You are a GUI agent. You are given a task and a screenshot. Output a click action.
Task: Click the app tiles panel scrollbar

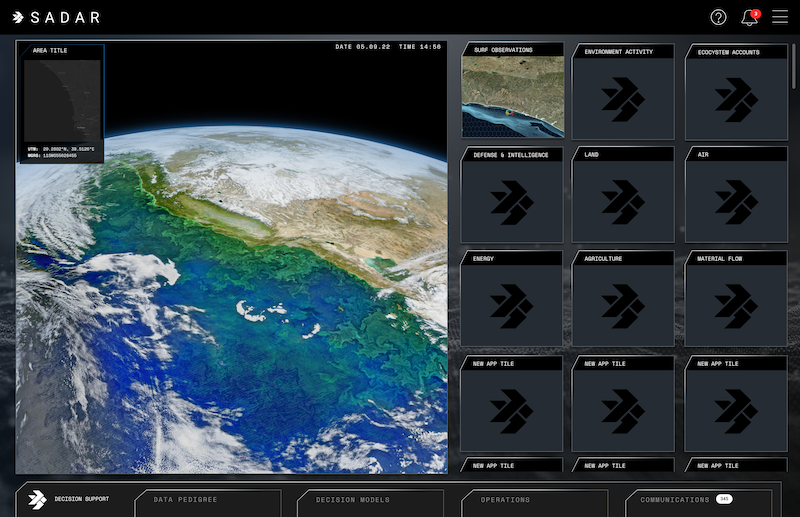[x=795, y=70]
